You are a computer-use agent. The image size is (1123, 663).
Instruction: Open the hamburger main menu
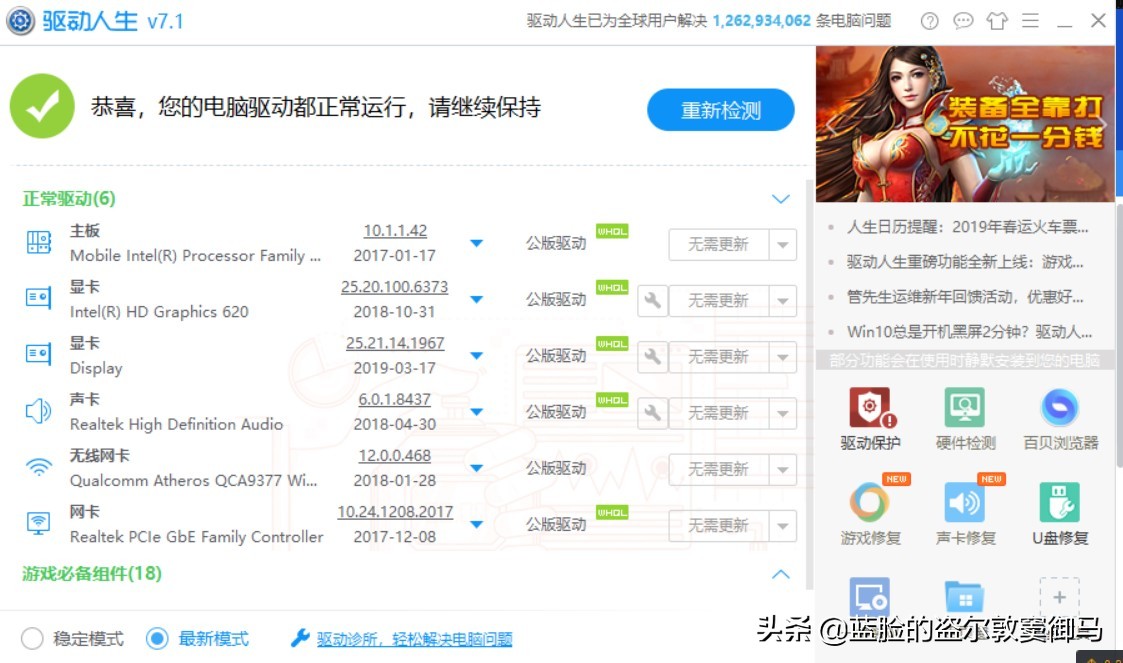tap(1030, 20)
